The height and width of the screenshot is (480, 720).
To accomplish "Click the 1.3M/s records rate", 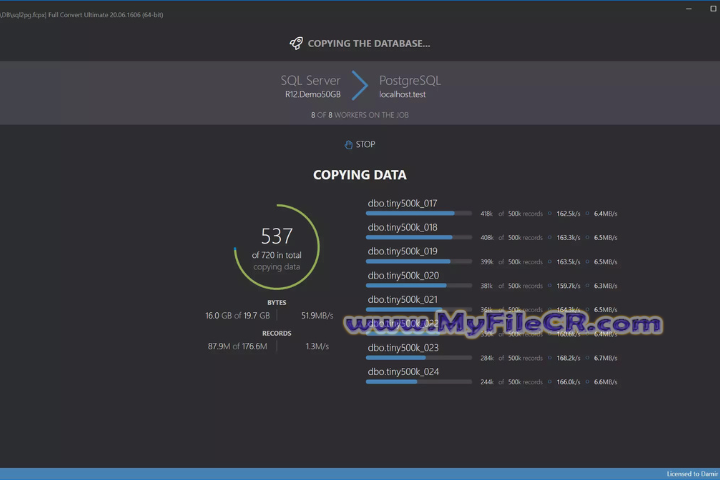I will (317, 346).
